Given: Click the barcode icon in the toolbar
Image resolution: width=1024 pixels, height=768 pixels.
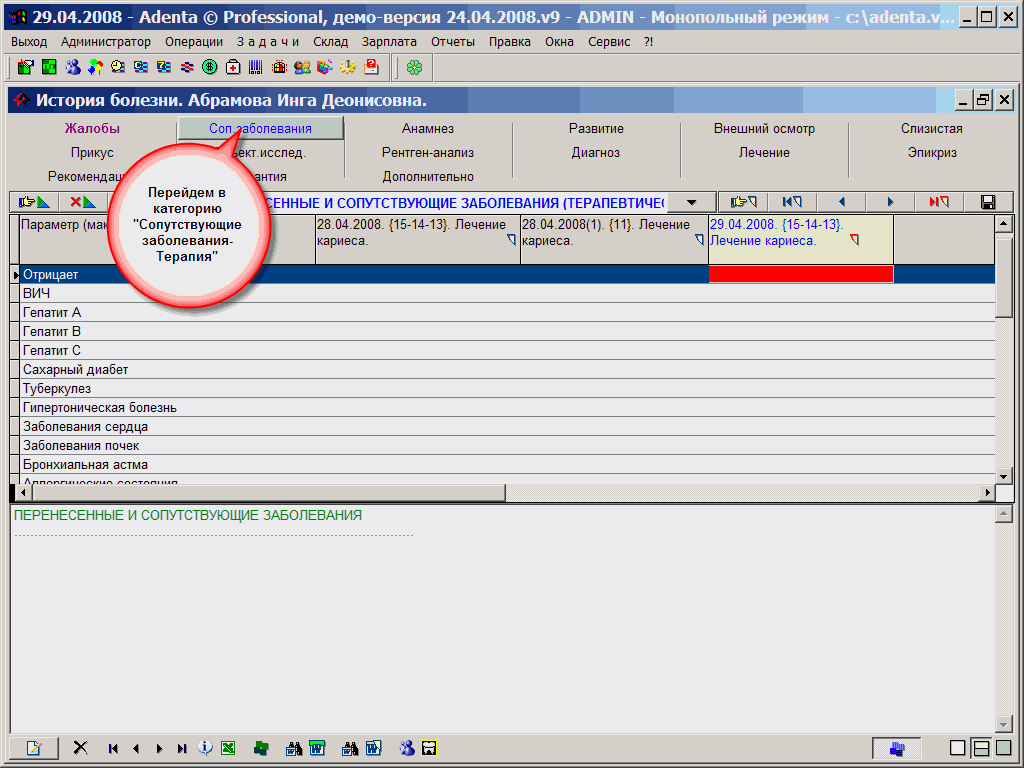Looking at the screenshot, I should pos(256,67).
